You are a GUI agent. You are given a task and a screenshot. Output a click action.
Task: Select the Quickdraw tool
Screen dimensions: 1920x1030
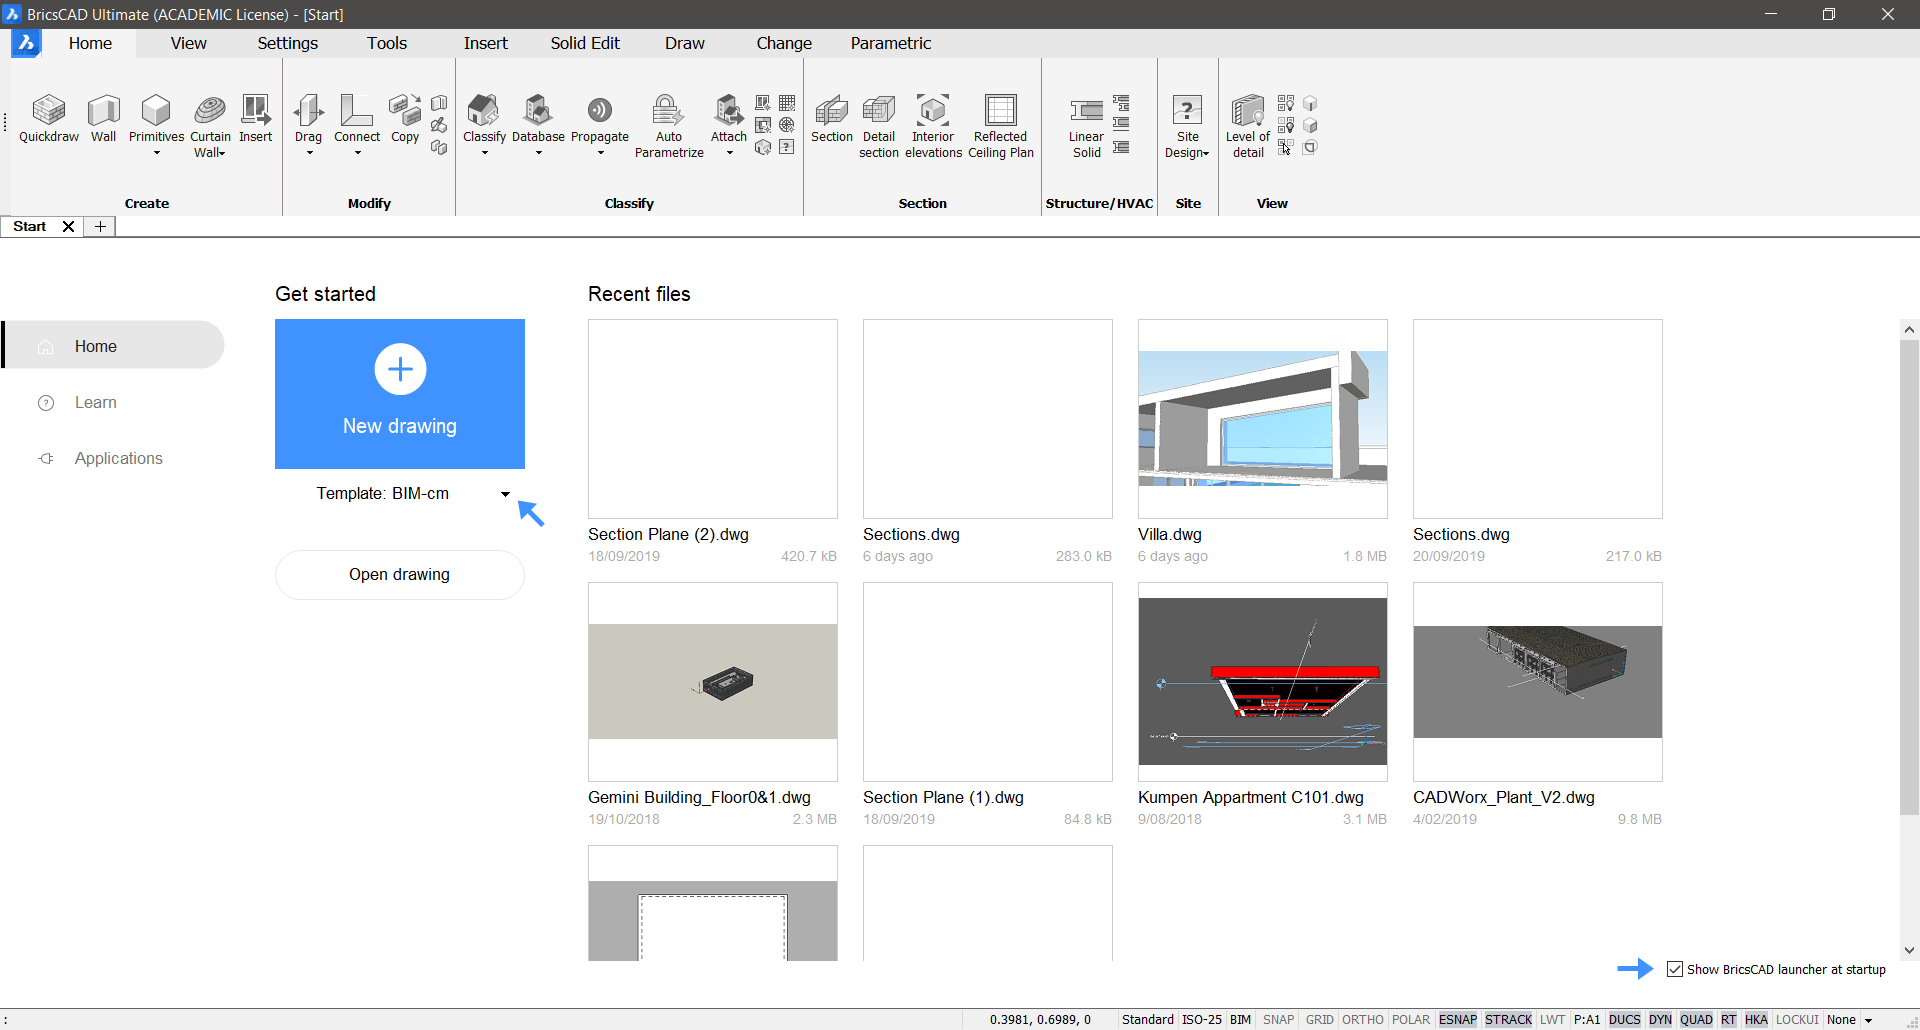49,119
